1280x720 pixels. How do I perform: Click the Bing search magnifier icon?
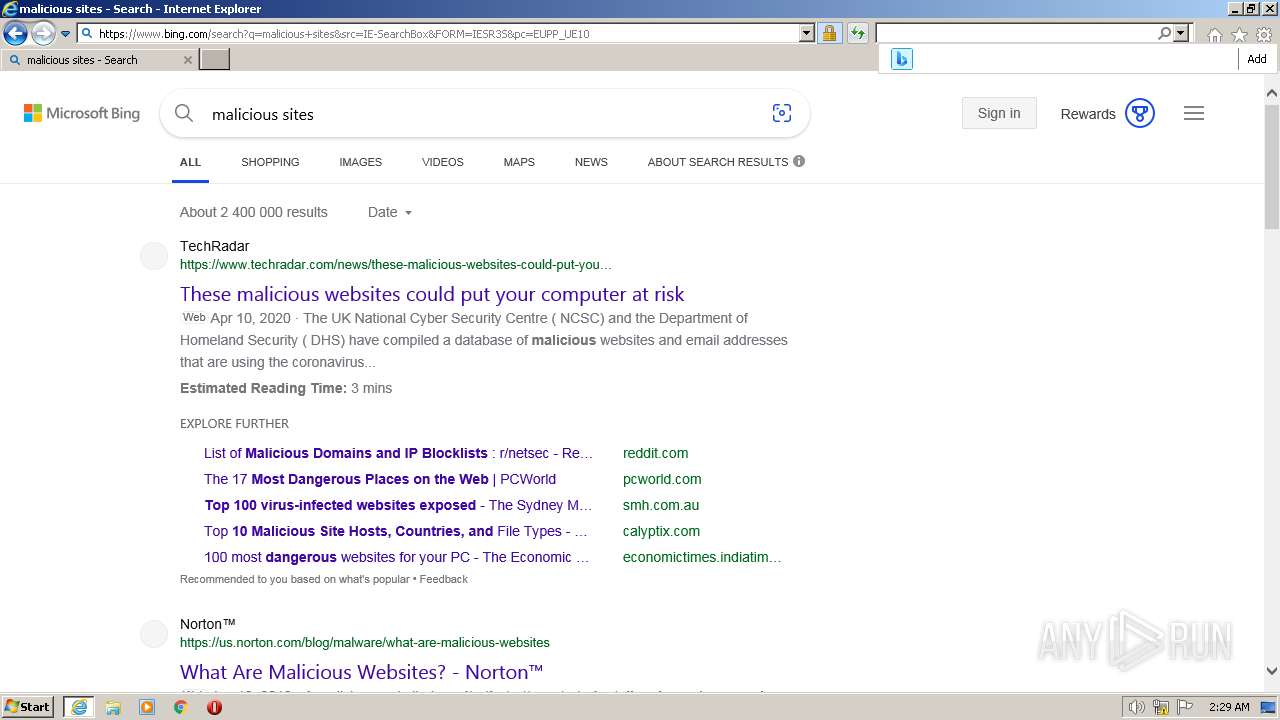[x=184, y=113]
